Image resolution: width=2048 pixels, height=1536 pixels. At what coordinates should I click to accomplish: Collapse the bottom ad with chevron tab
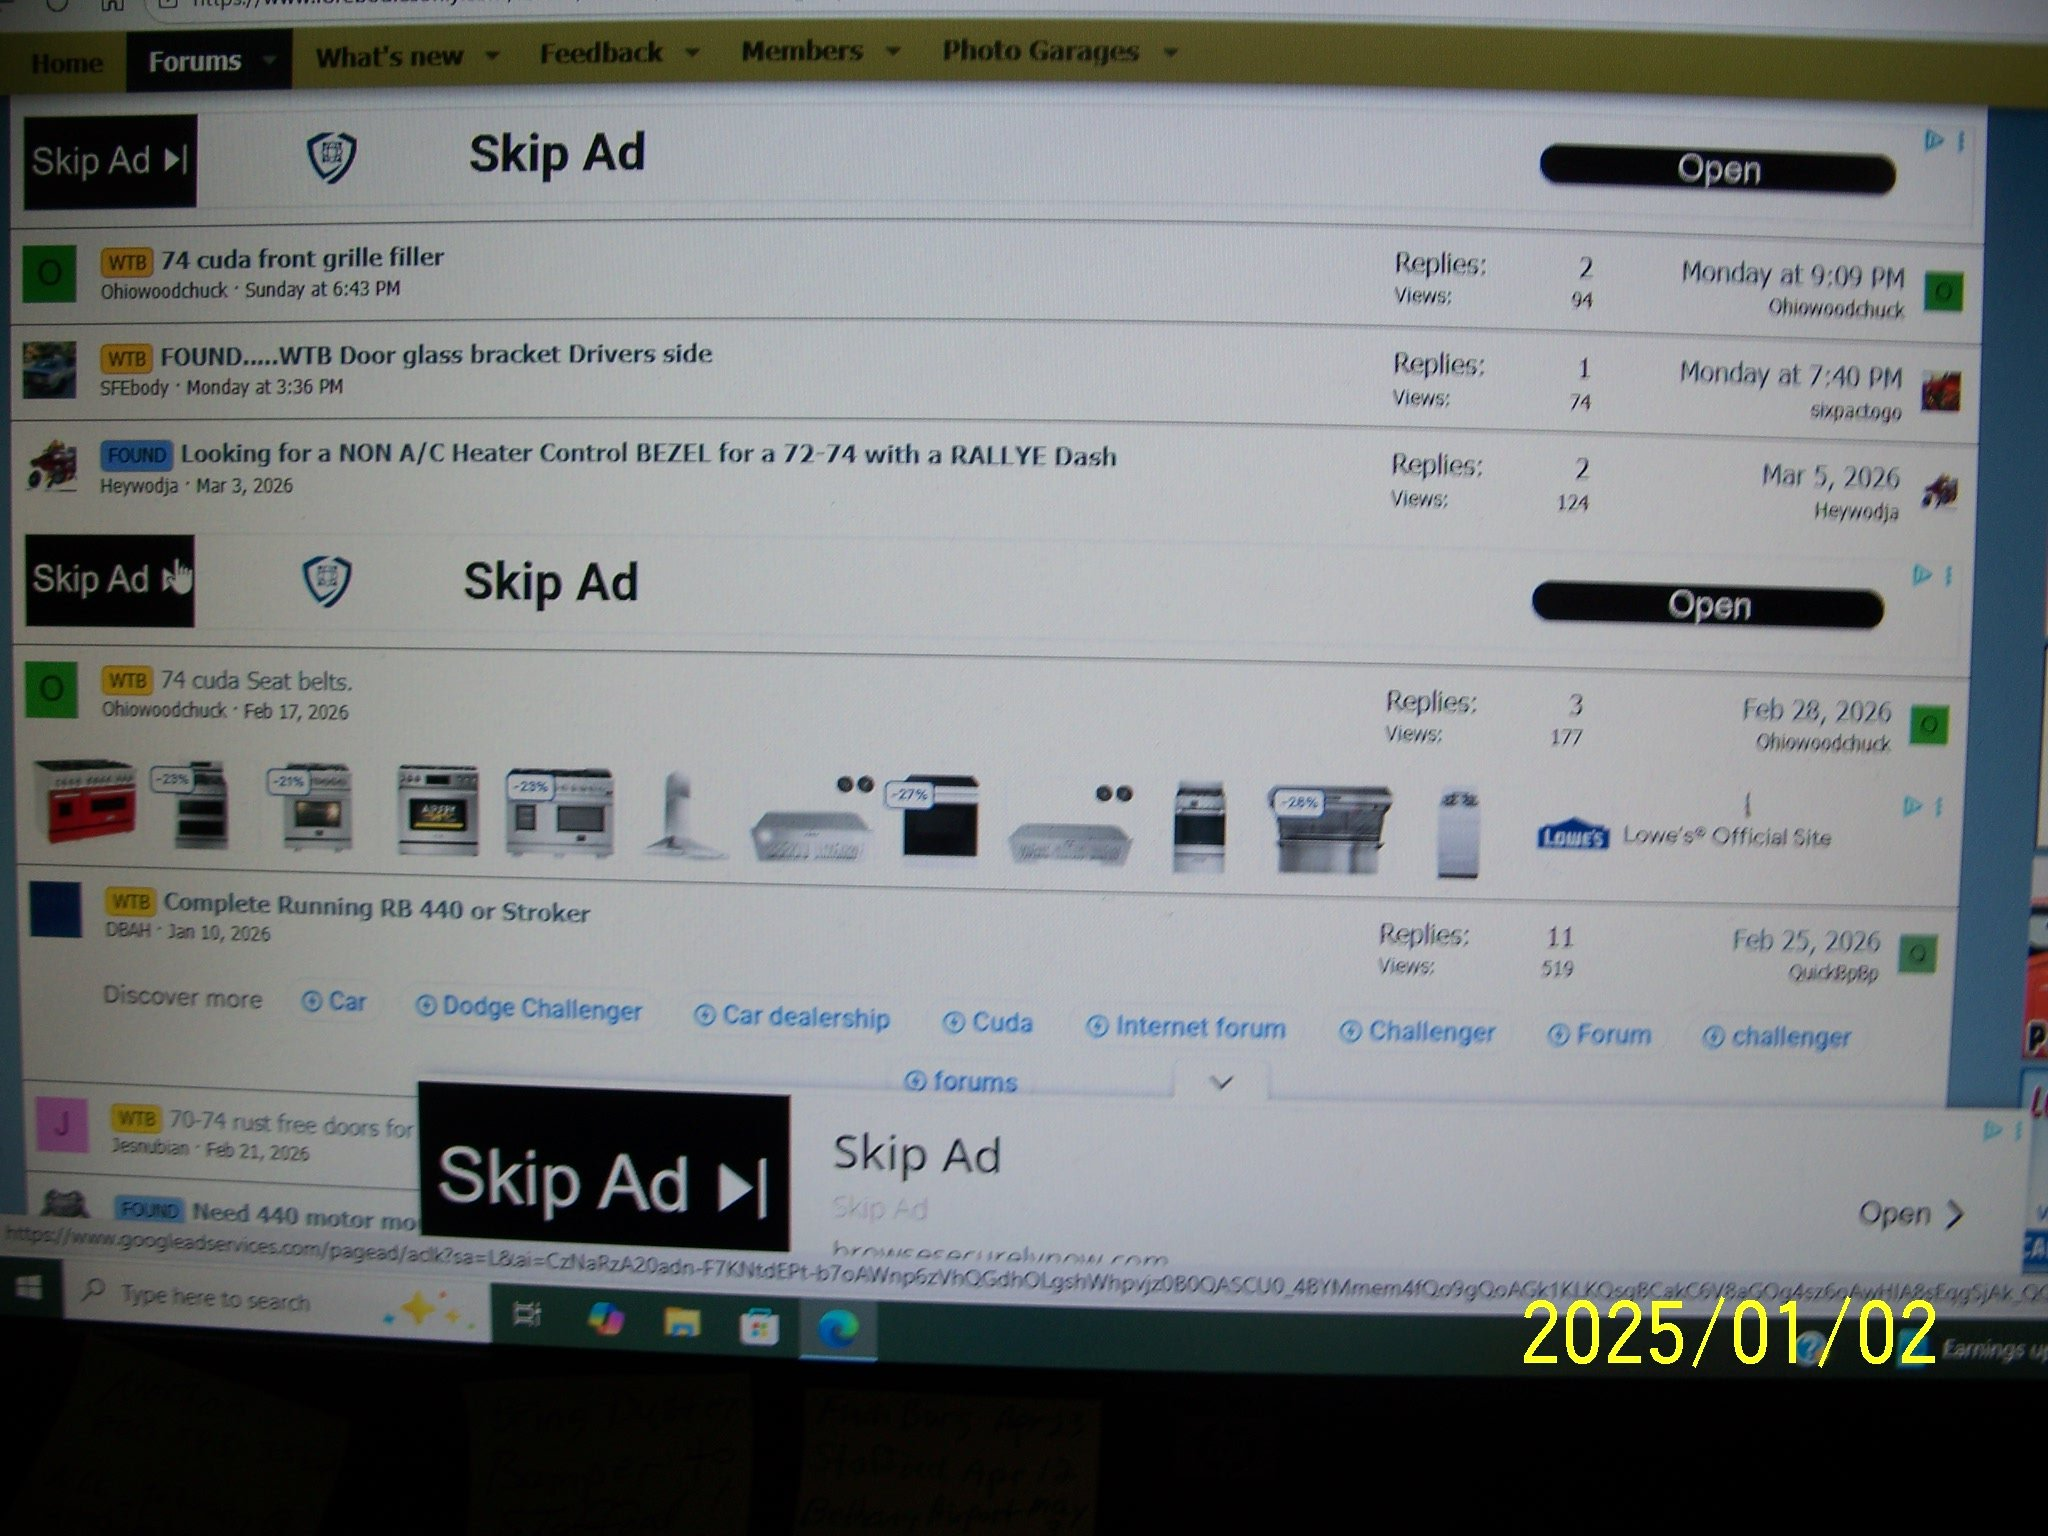click(1221, 1082)
